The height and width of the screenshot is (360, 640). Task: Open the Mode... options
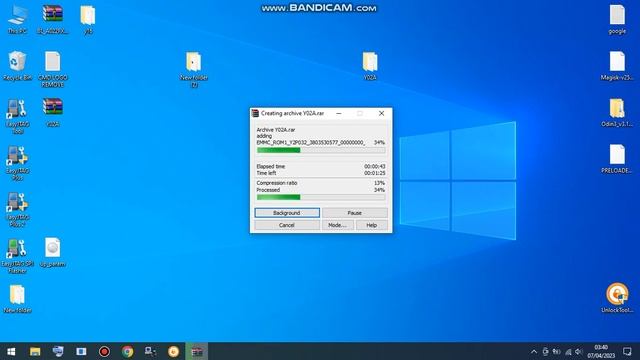tap(338, 225)
